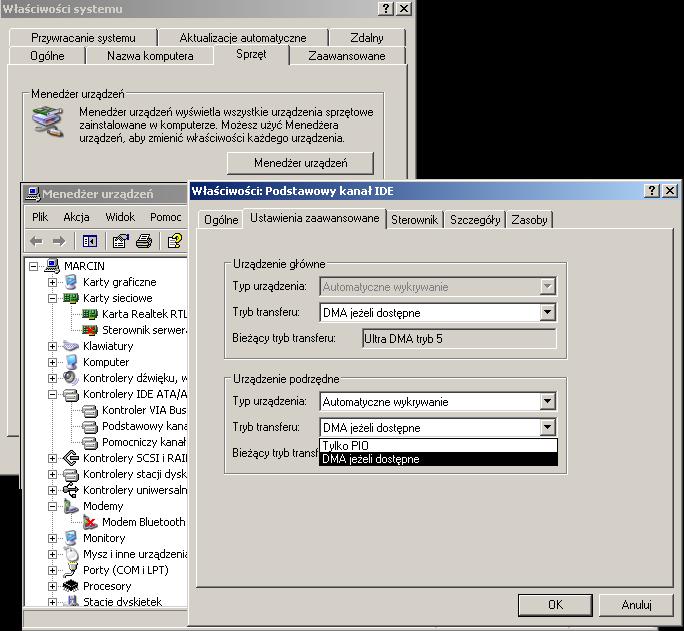Screen dimensions: 684x631
Task: Open the Zdalny tab
Action: coord(367,38)
